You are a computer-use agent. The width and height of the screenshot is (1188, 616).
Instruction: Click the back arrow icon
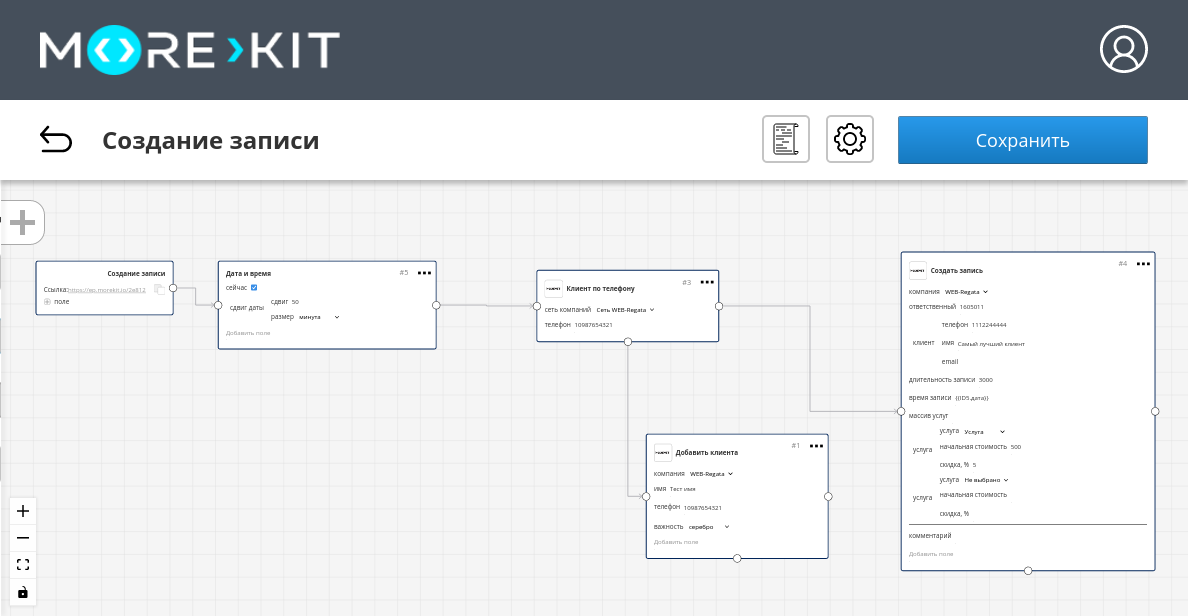56,141
